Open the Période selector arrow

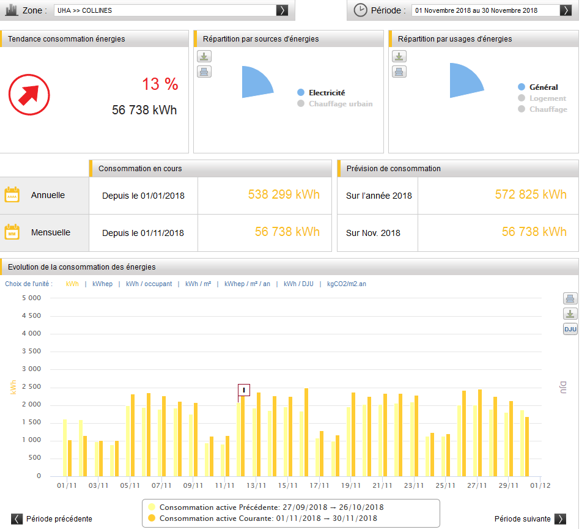[x=566, y=10]
